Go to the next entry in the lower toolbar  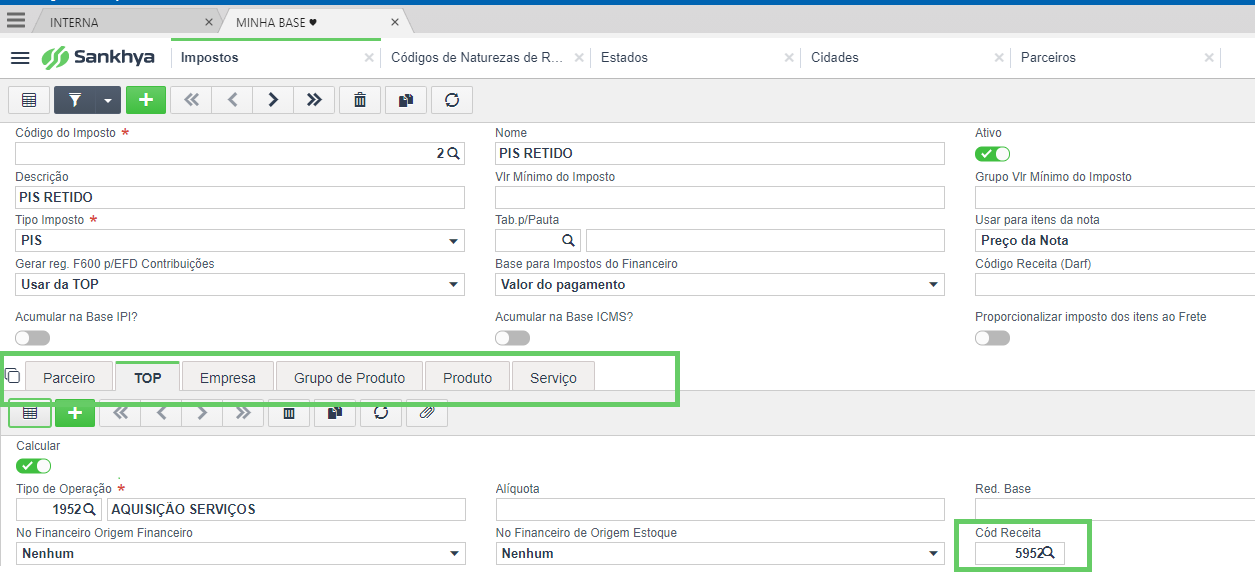pyautogui.click(x=202, y=412)
